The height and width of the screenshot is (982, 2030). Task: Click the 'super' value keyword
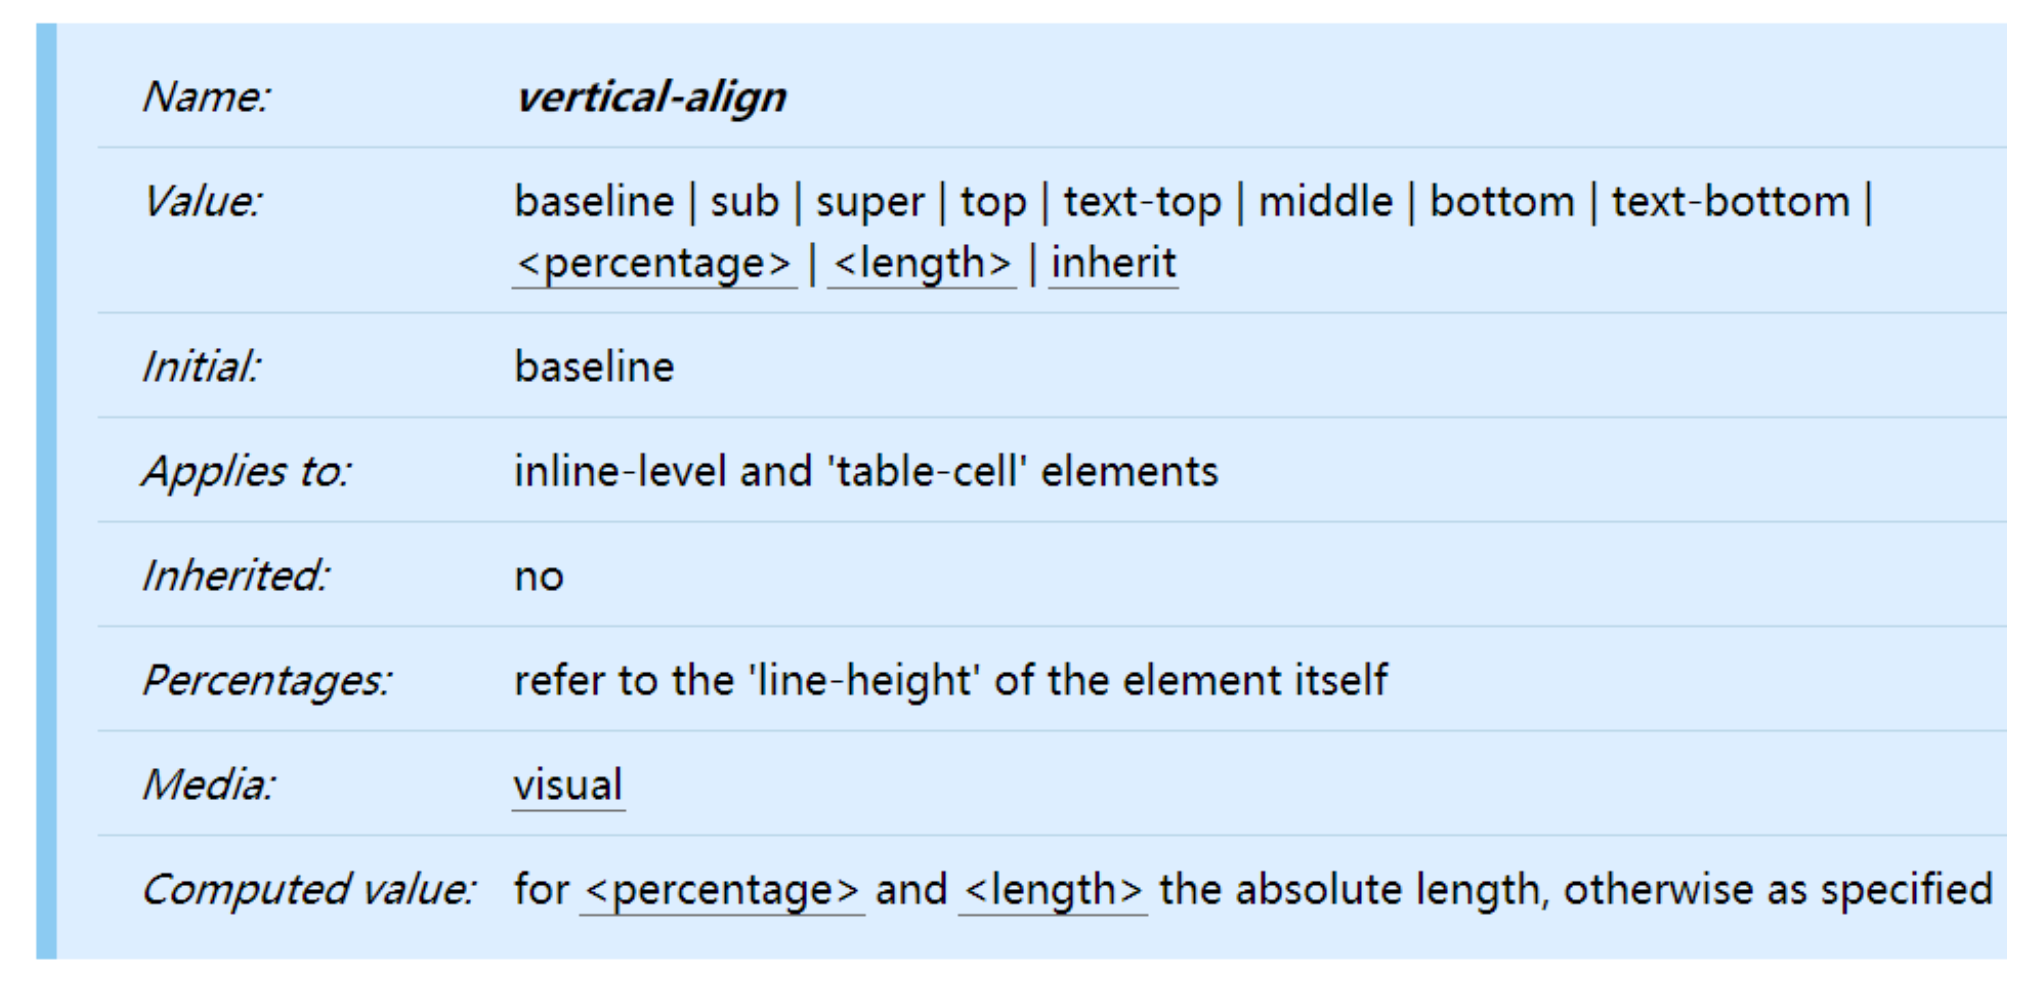pos(870,204)
